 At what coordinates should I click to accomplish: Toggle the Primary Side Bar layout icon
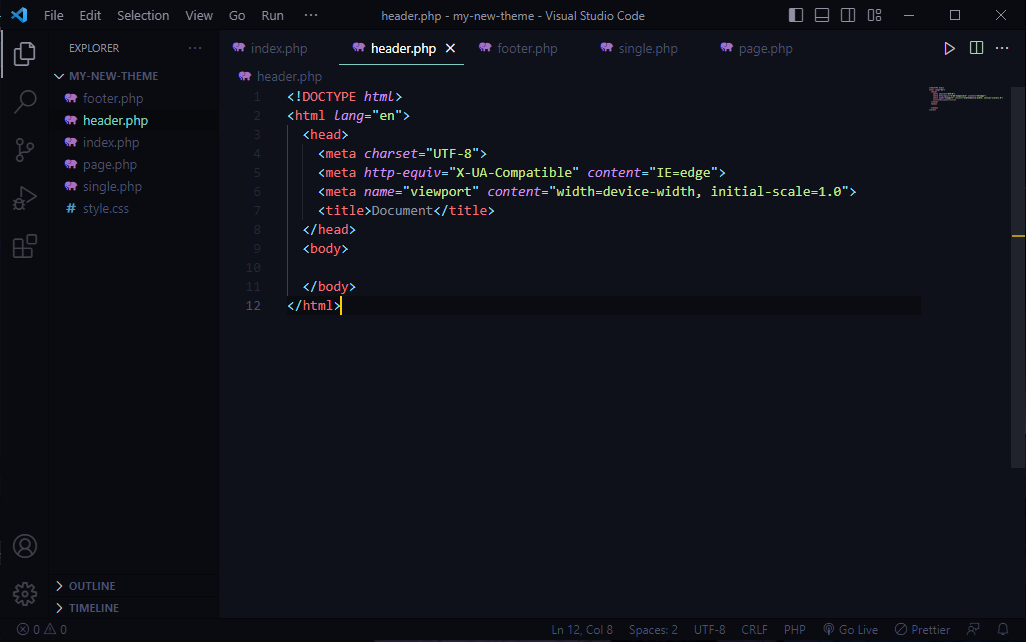(x=796, y=15)
